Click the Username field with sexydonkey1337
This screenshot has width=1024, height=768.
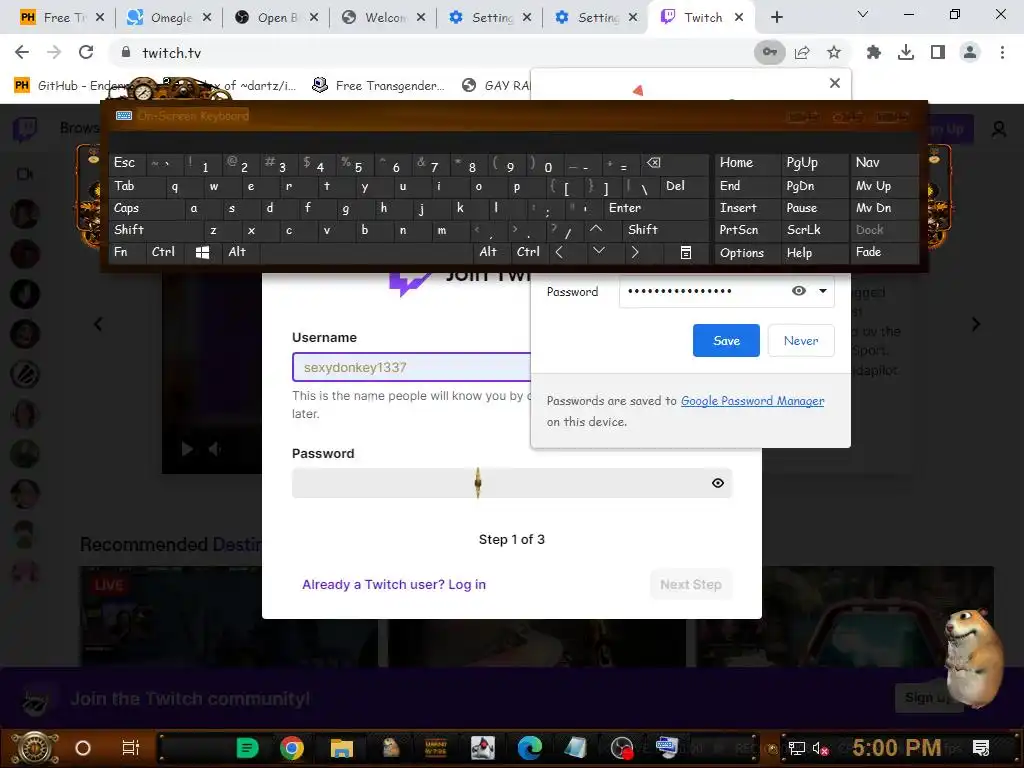(412, 367)
